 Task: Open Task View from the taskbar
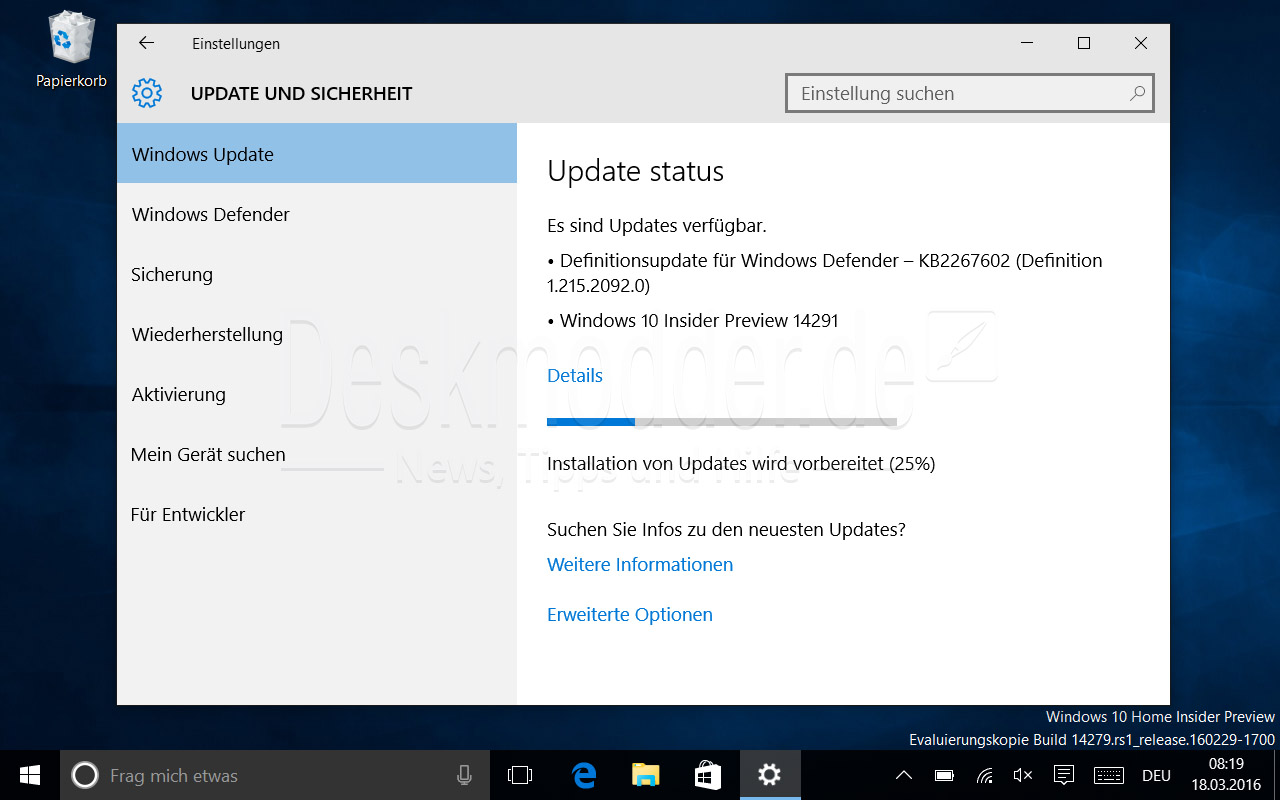click(x=520, y=775)
